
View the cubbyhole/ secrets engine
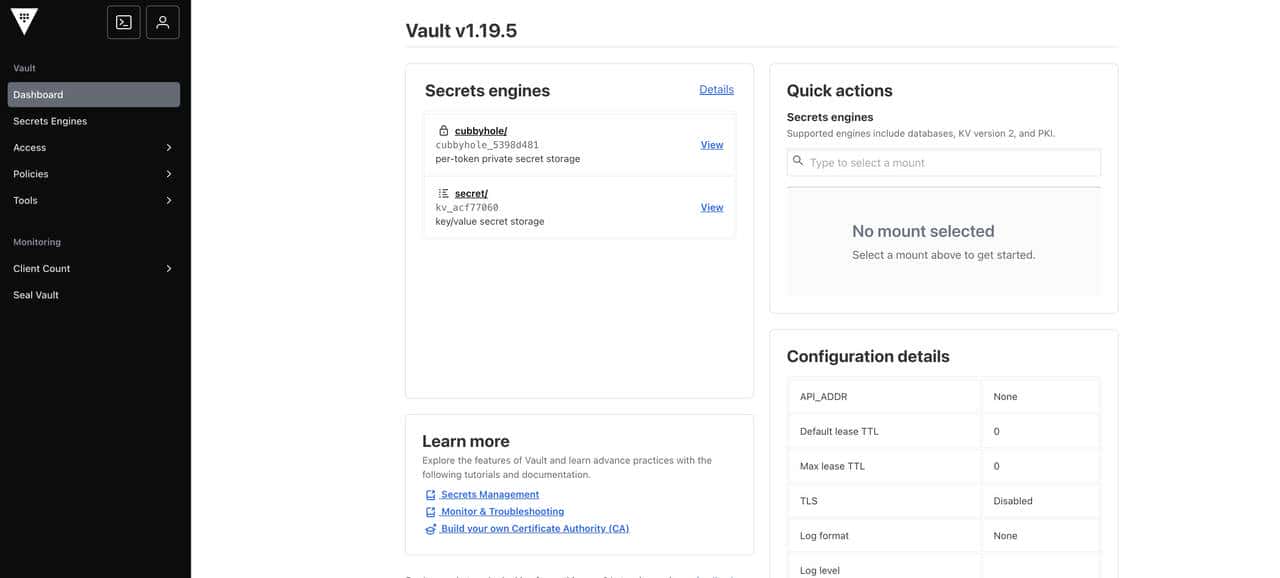pos(711,145)
